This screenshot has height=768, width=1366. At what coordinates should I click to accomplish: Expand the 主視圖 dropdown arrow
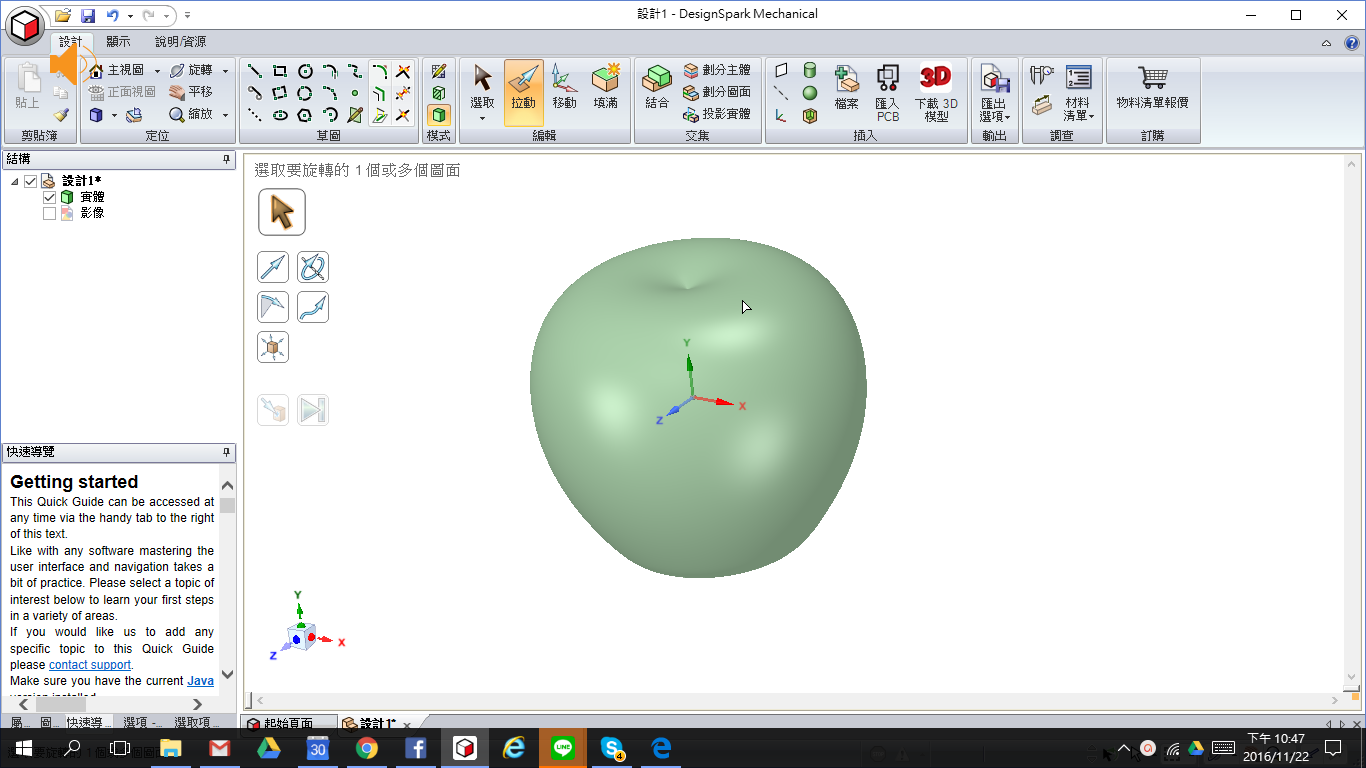pos(157,71)
